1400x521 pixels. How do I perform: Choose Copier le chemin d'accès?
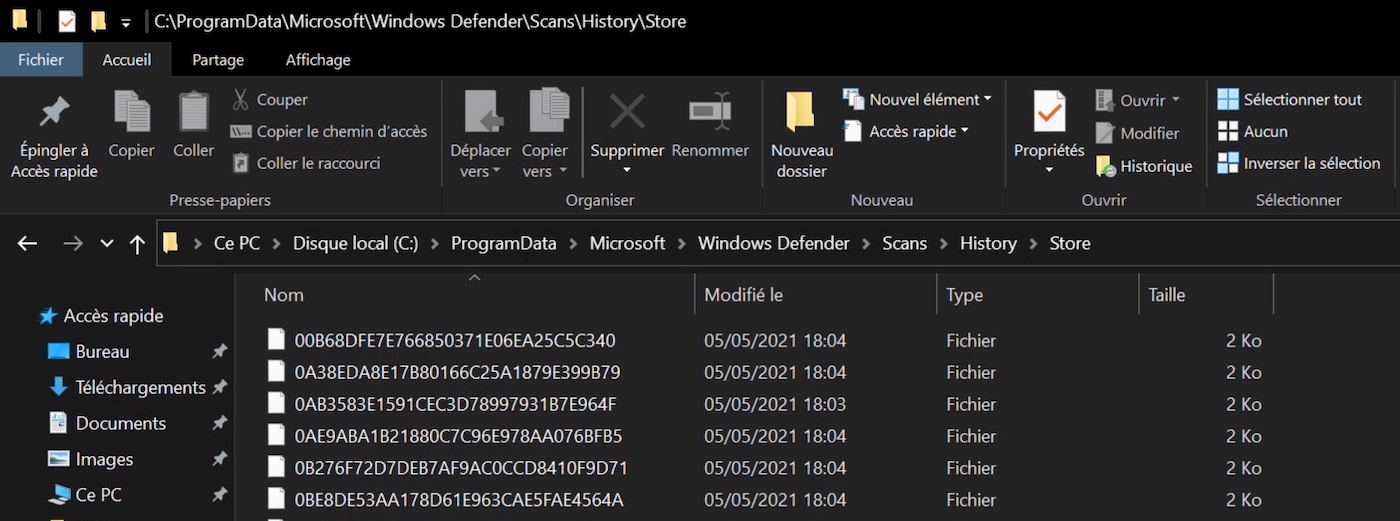pyautogui.click(x=328, y=131)
